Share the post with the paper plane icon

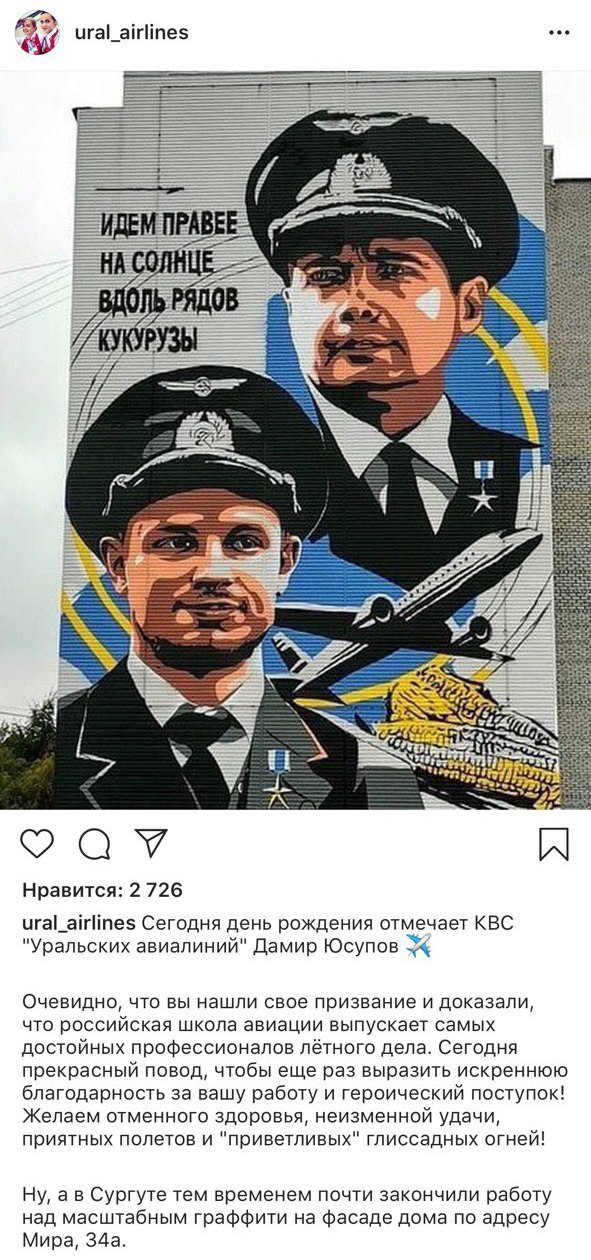click(x=150, y=842)
